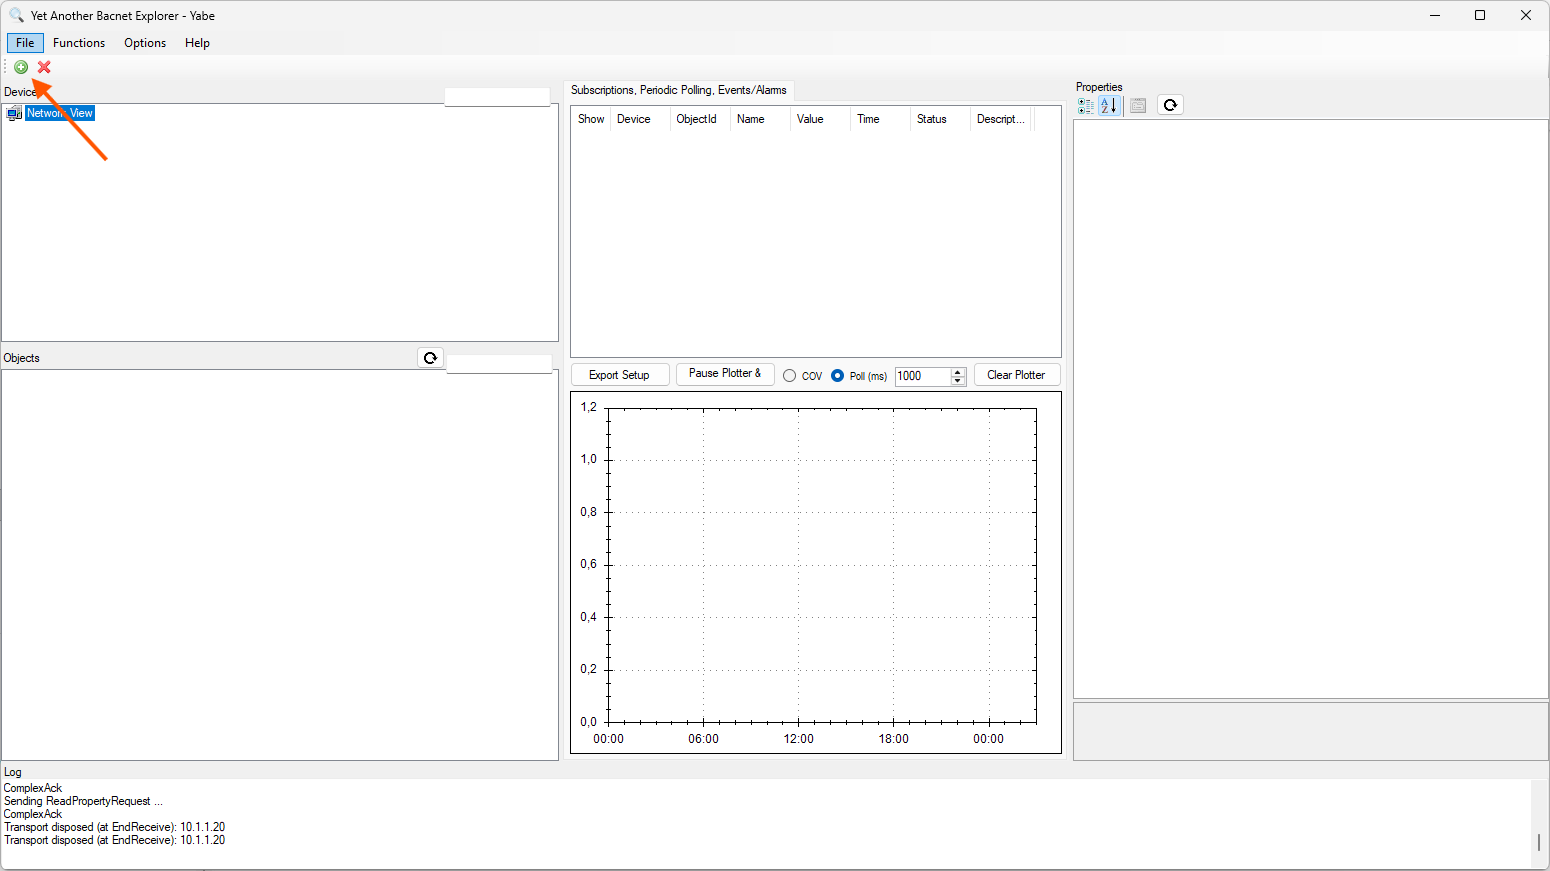This screenshot has width=1550, height=871.
Task: Click the Export Setup button
Action: [x=619, y=375]
